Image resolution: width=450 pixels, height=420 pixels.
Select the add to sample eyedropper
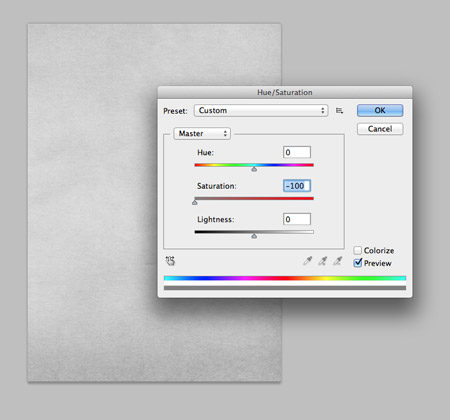click(x=322, y=261)
